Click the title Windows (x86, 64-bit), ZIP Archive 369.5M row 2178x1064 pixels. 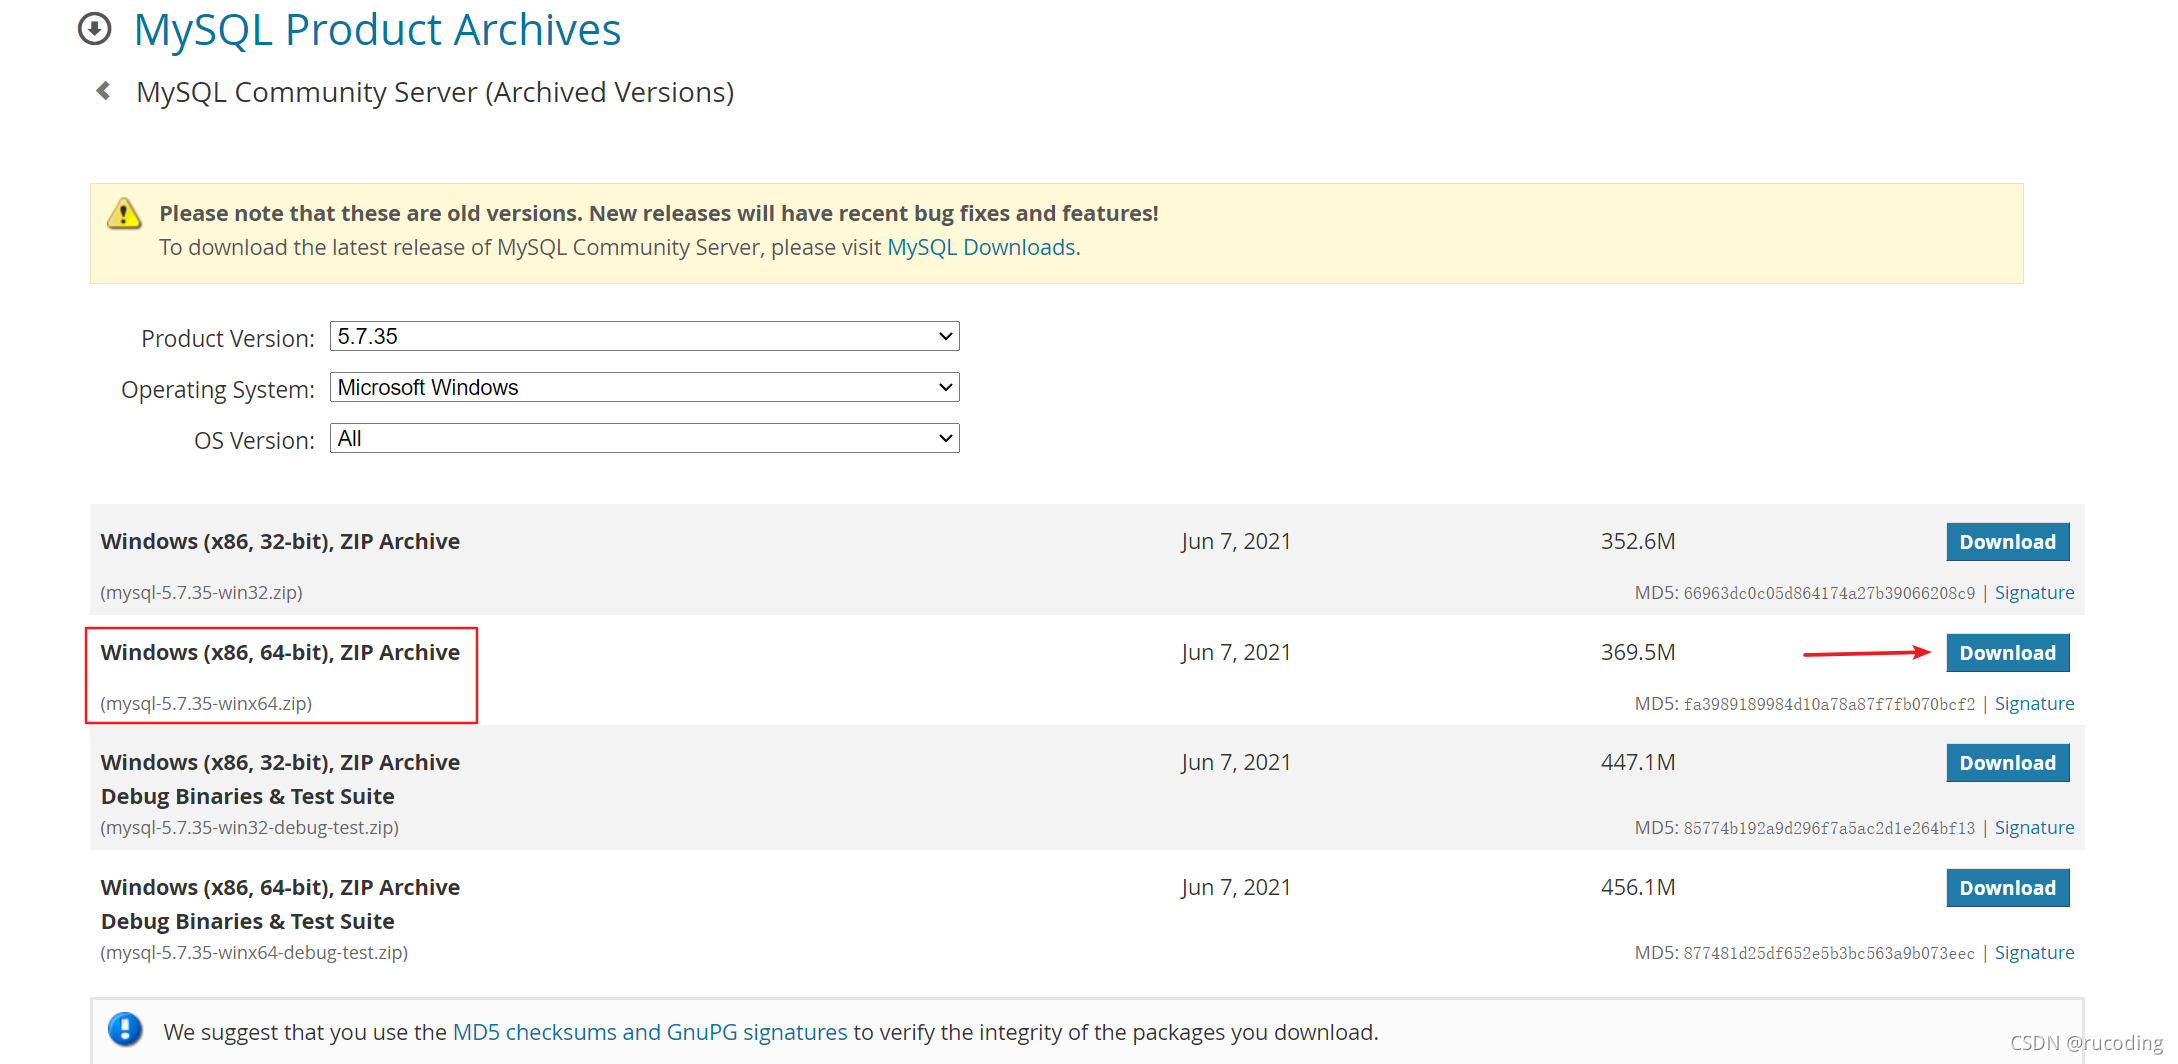tap(280, 653)
